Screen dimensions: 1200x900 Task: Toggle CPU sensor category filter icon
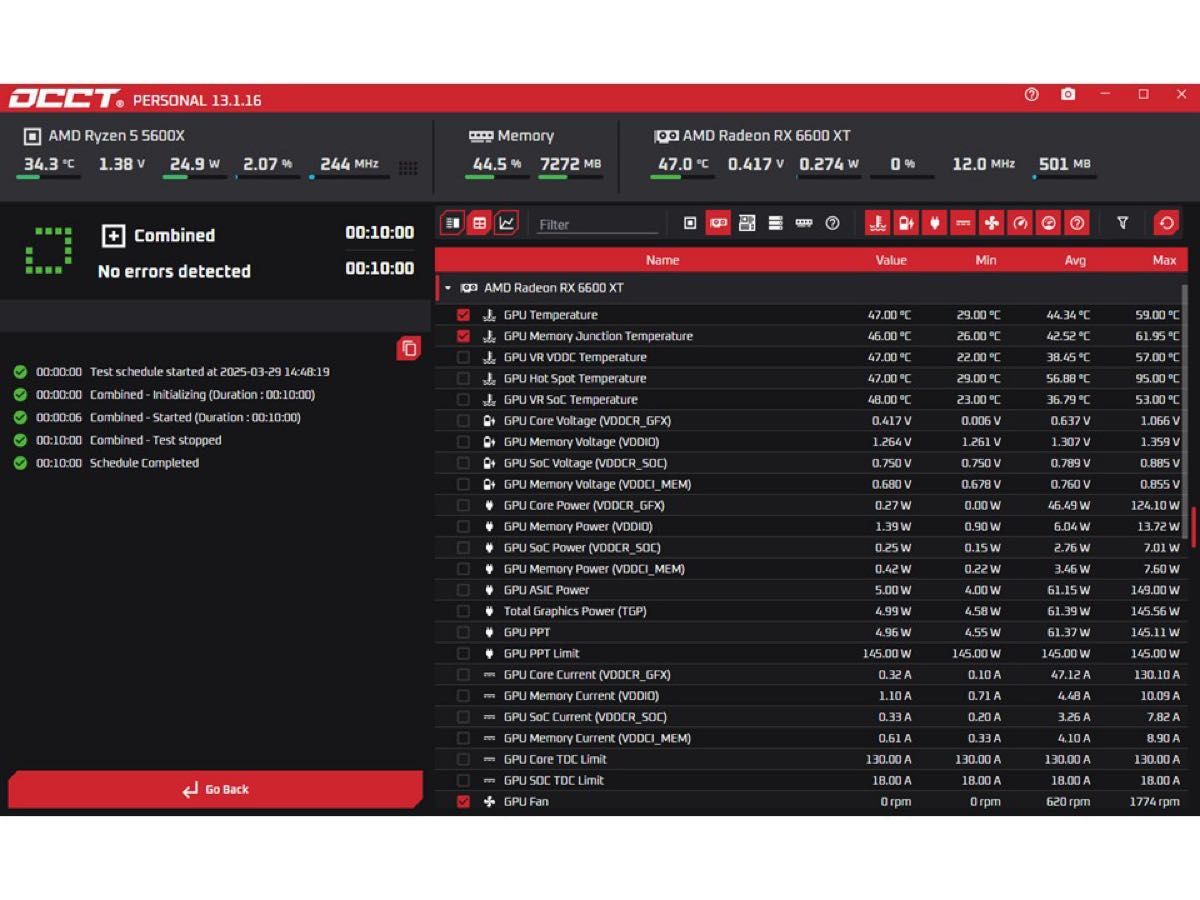click(690, 223)
